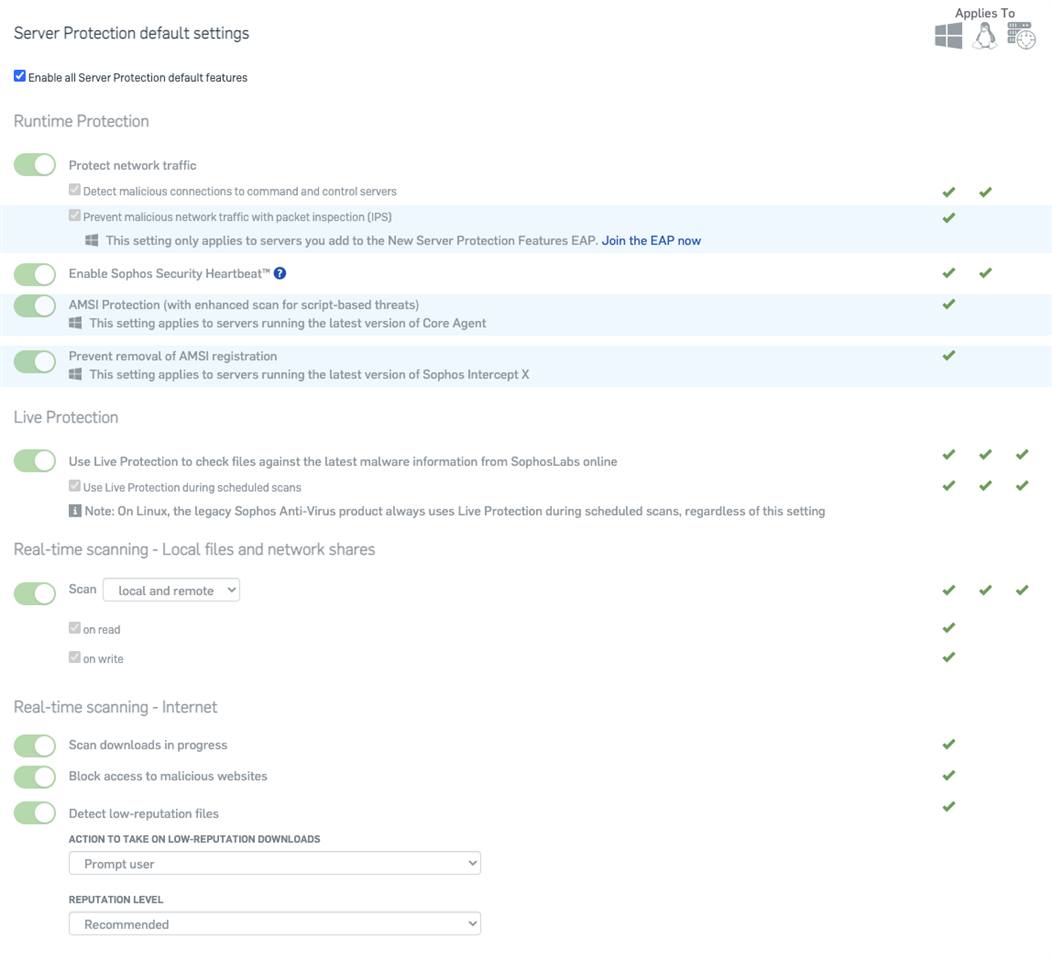Toggle the Detect low-reputation files switch
1052x960 pixels.
point(35,813)
